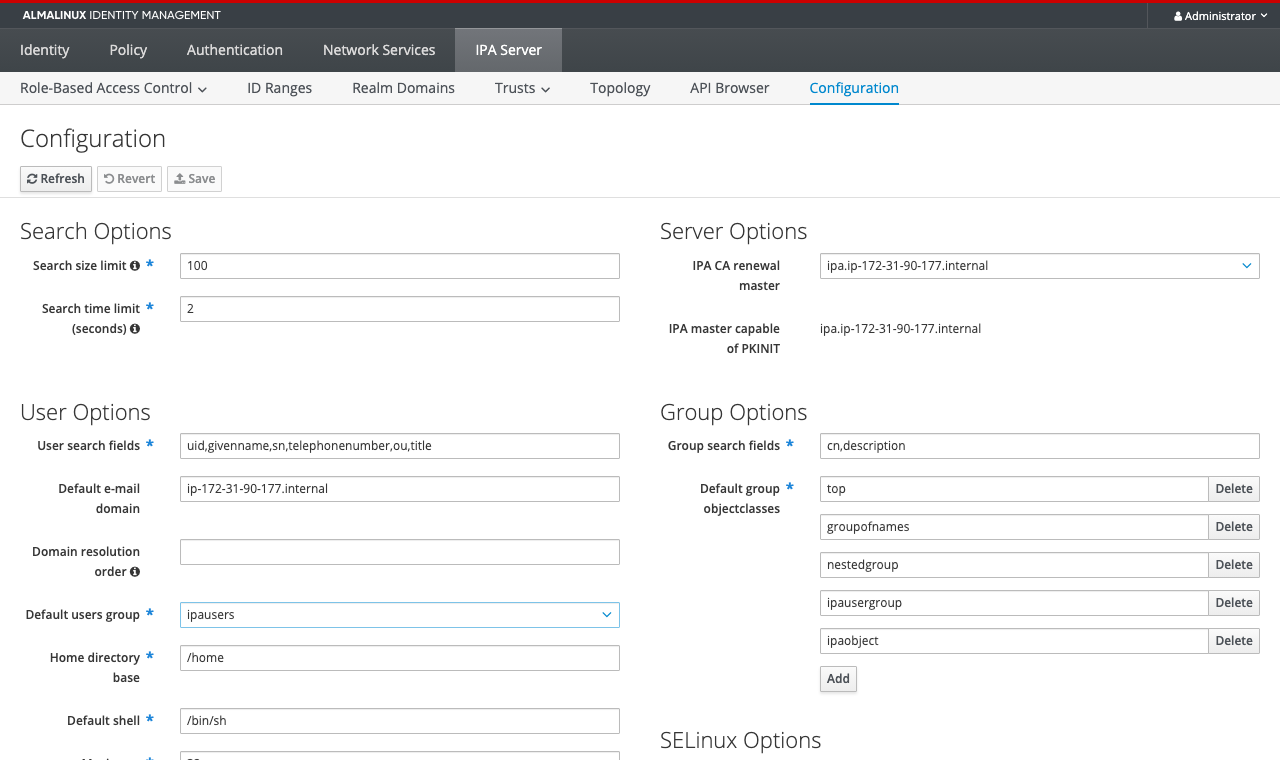Delete the 'ipaobject' objectclass
The height and width of the screenshot is (760, 1280).
pyautogui.click(x=1234, y=641)
